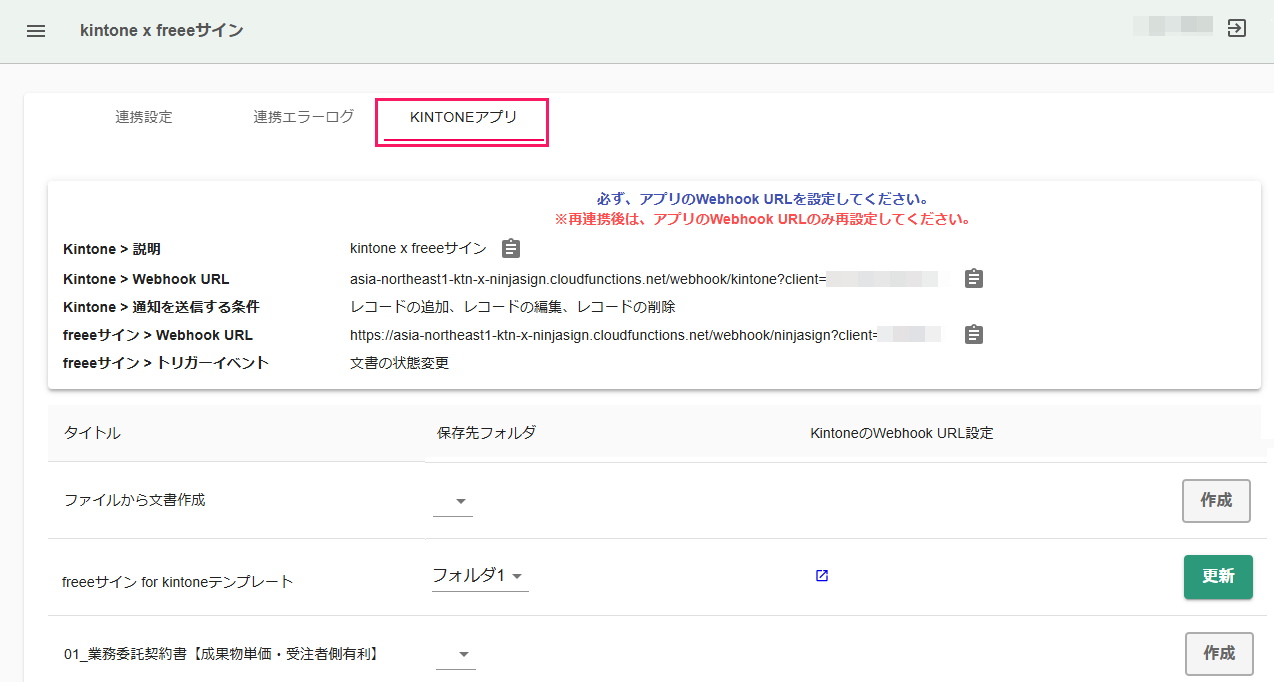Click the Kintone > 通知を送信する条件 label
The image size is (1274, 682).
coord(161,307)
